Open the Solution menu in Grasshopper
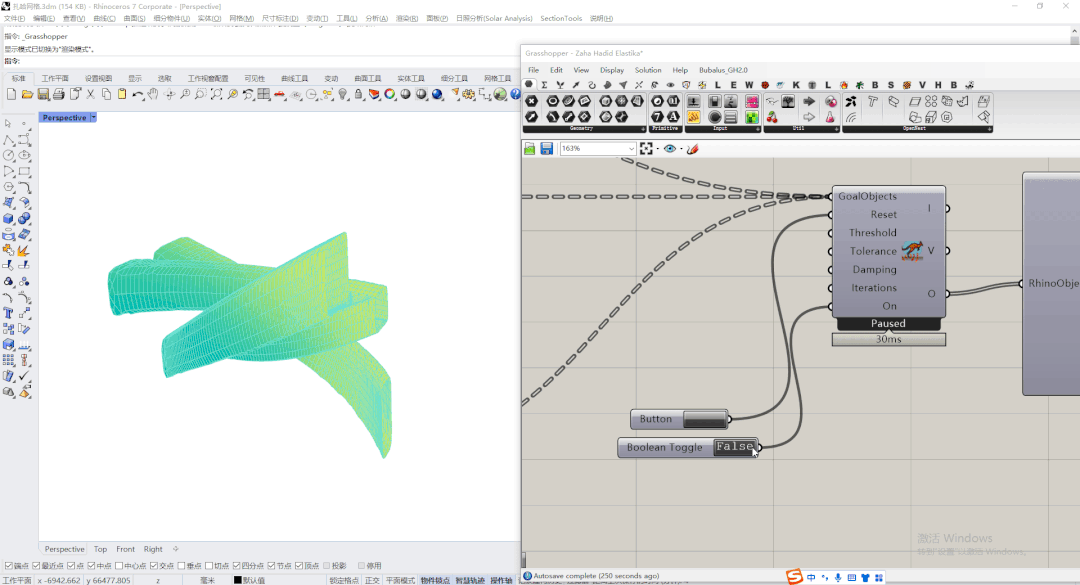Viewport: 1080px width, 585px height. [648, 70]
